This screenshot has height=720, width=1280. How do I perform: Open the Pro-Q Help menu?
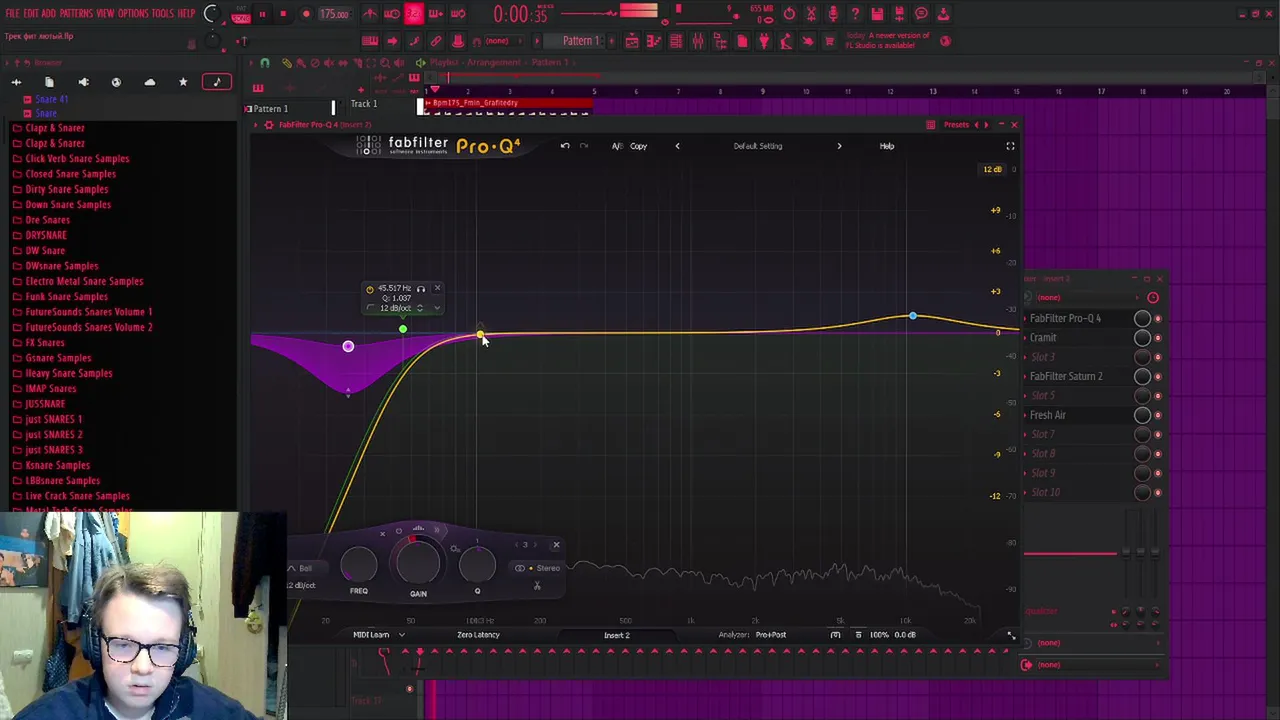887,146
